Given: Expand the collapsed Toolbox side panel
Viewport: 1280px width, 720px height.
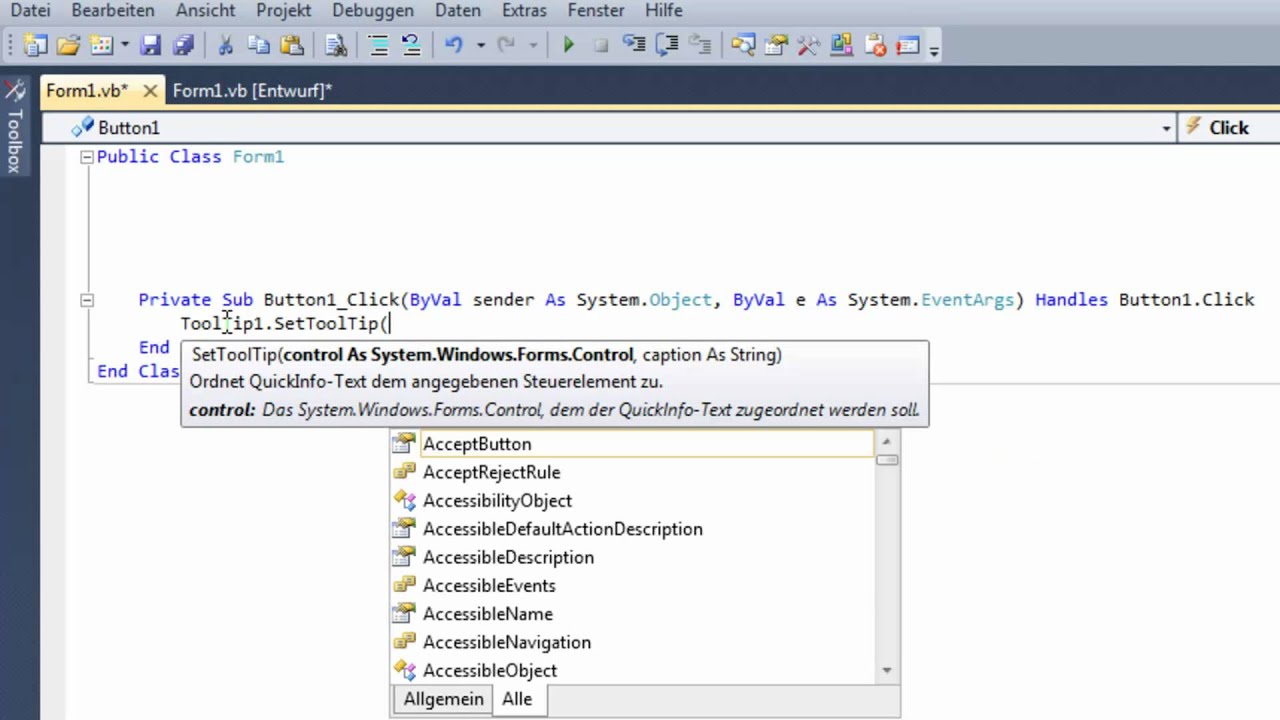Looking at the screenshot, I should pos(15,128).
